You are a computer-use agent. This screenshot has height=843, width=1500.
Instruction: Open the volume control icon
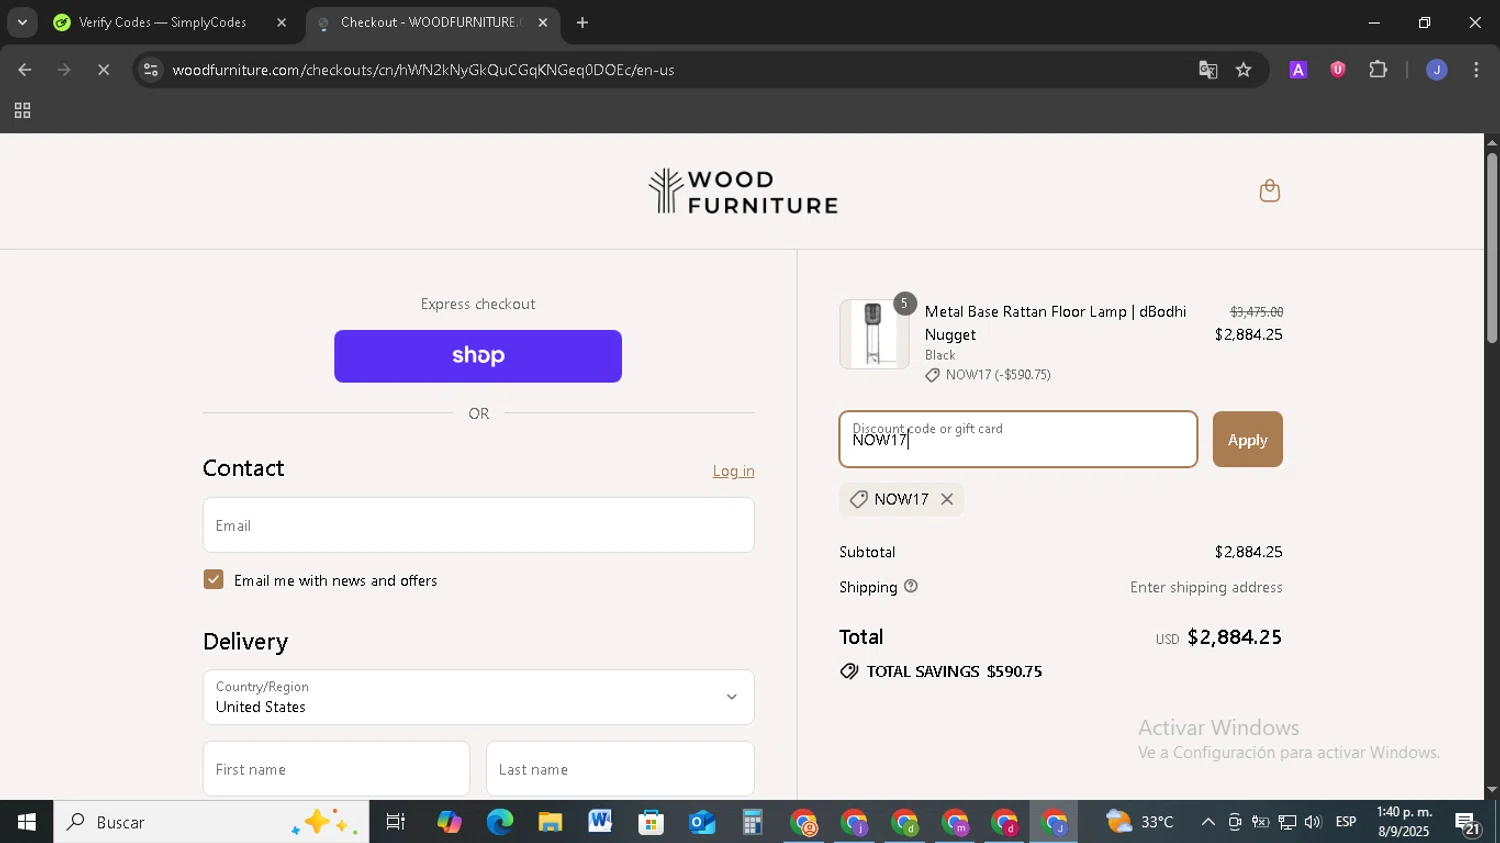coord(1312,822)
